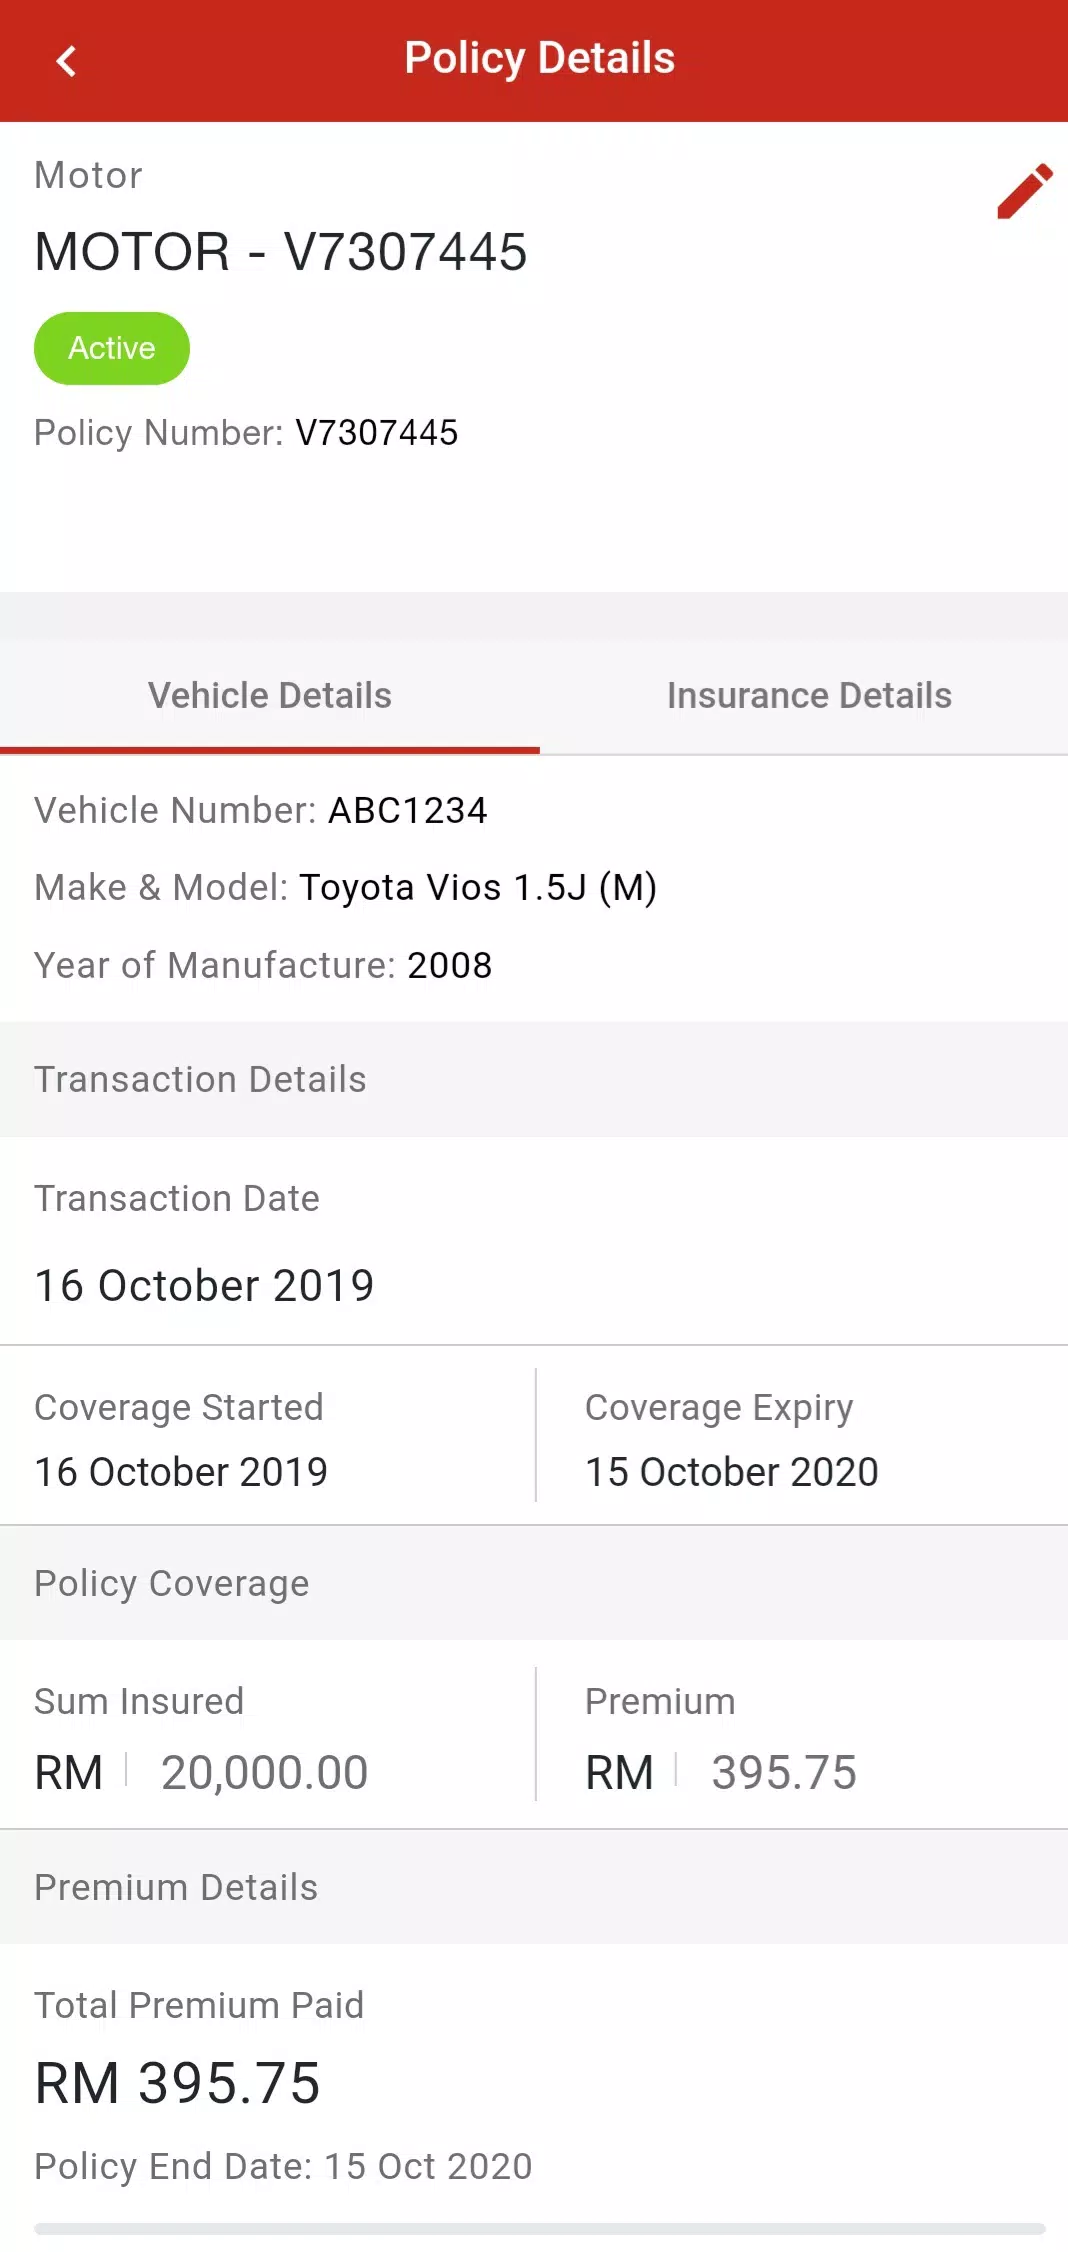Click the policy end date progress bar

(540, 2229)
